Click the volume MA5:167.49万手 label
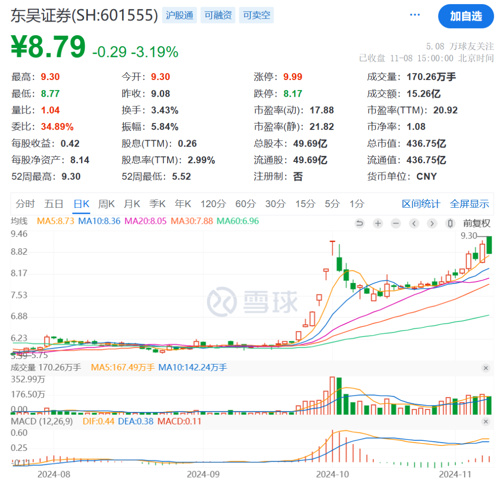 (x=122, y=368)
